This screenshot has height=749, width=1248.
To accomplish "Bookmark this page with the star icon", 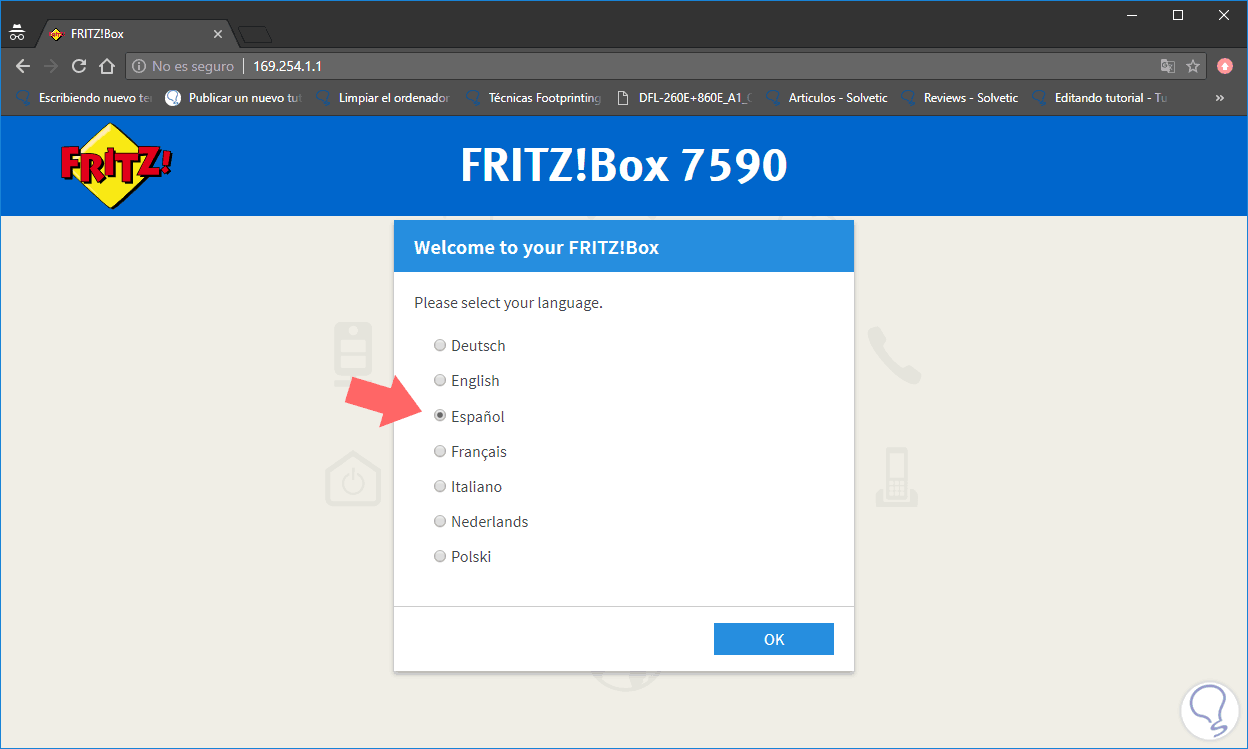I will click(x=1193, y=66).
